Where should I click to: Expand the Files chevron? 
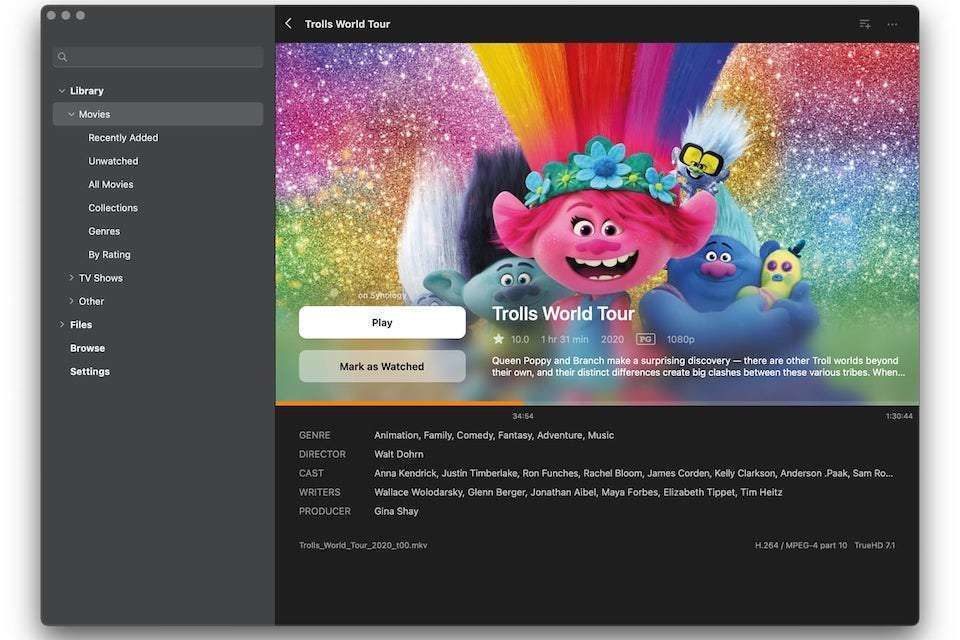[x=61, y=324]
